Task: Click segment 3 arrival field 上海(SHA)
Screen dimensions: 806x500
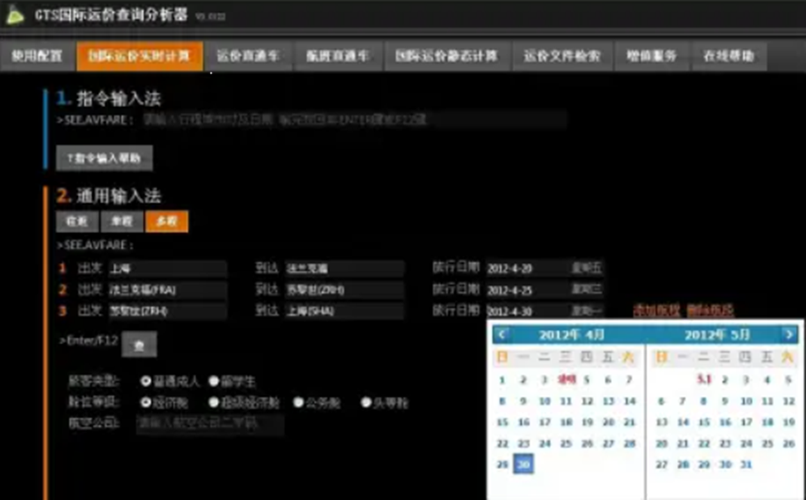Action: click(345, 311)
